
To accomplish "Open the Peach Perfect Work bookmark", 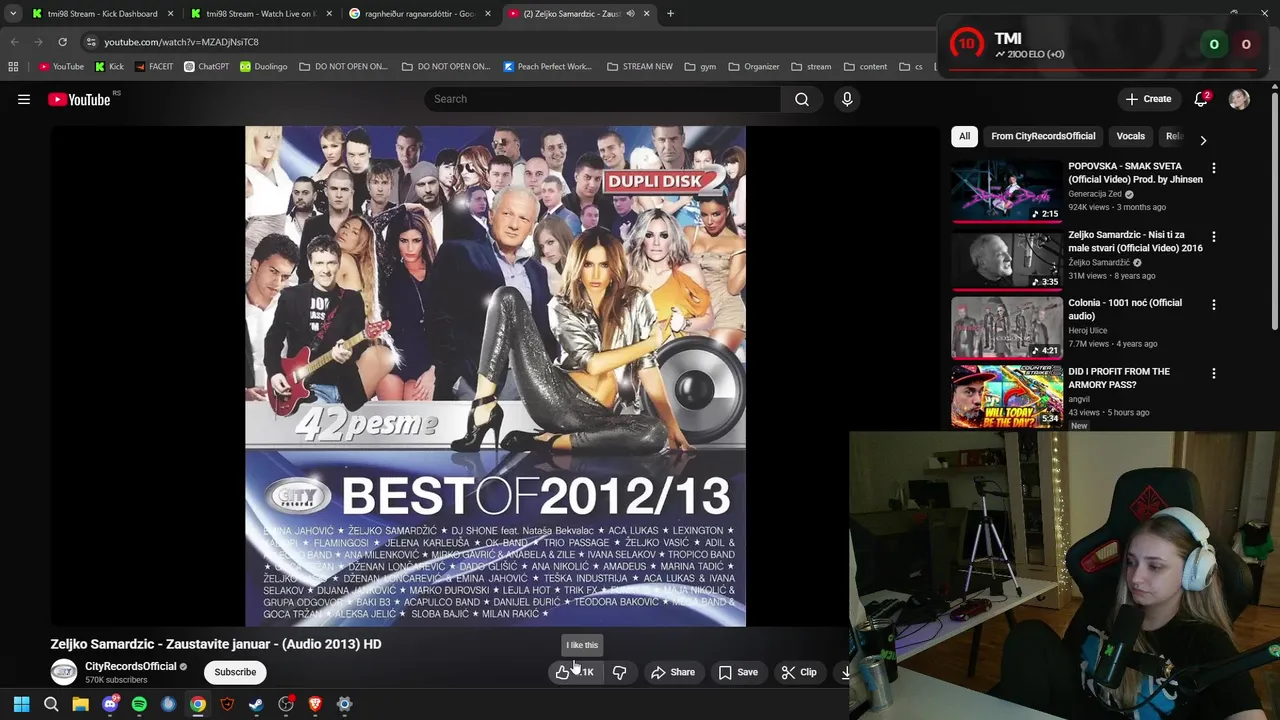I will tap(547, 67).
